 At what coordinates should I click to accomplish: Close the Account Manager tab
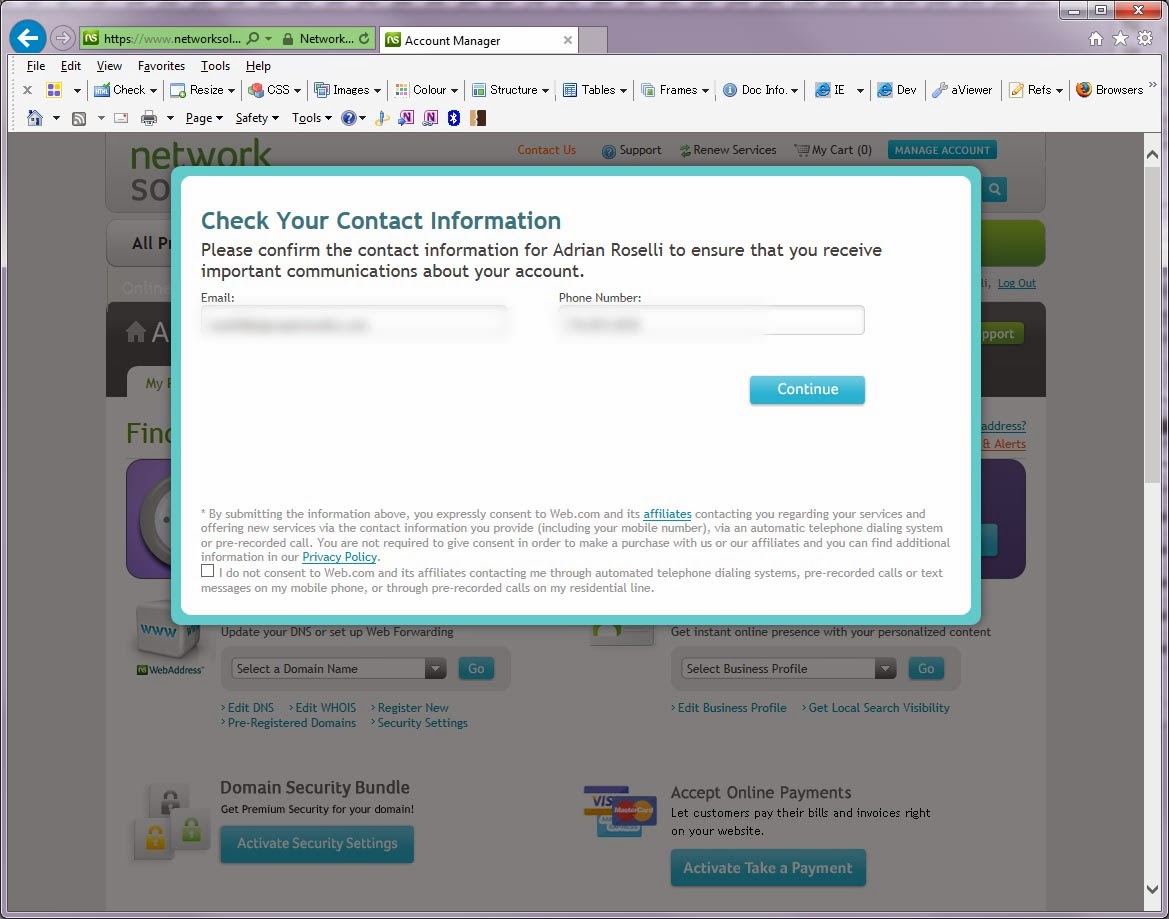567,40
